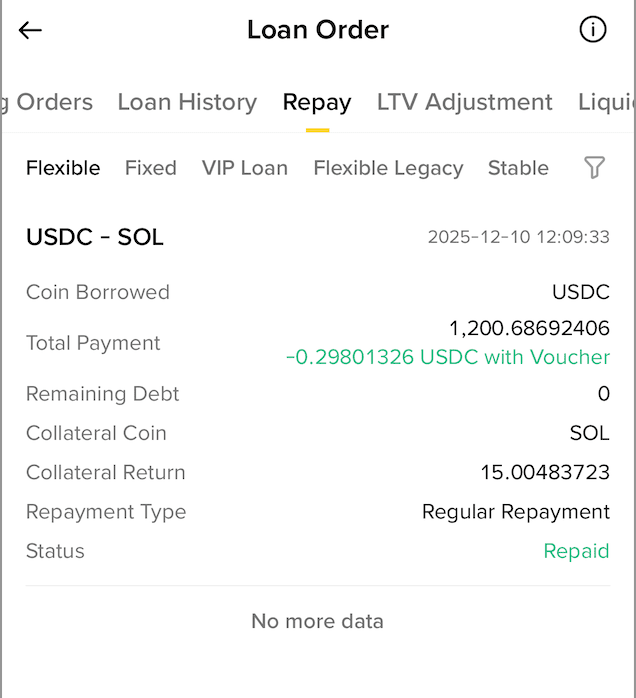The image size is (636, 698).
Task: Switch to VIP Loan filter
Action: point(245,168)
